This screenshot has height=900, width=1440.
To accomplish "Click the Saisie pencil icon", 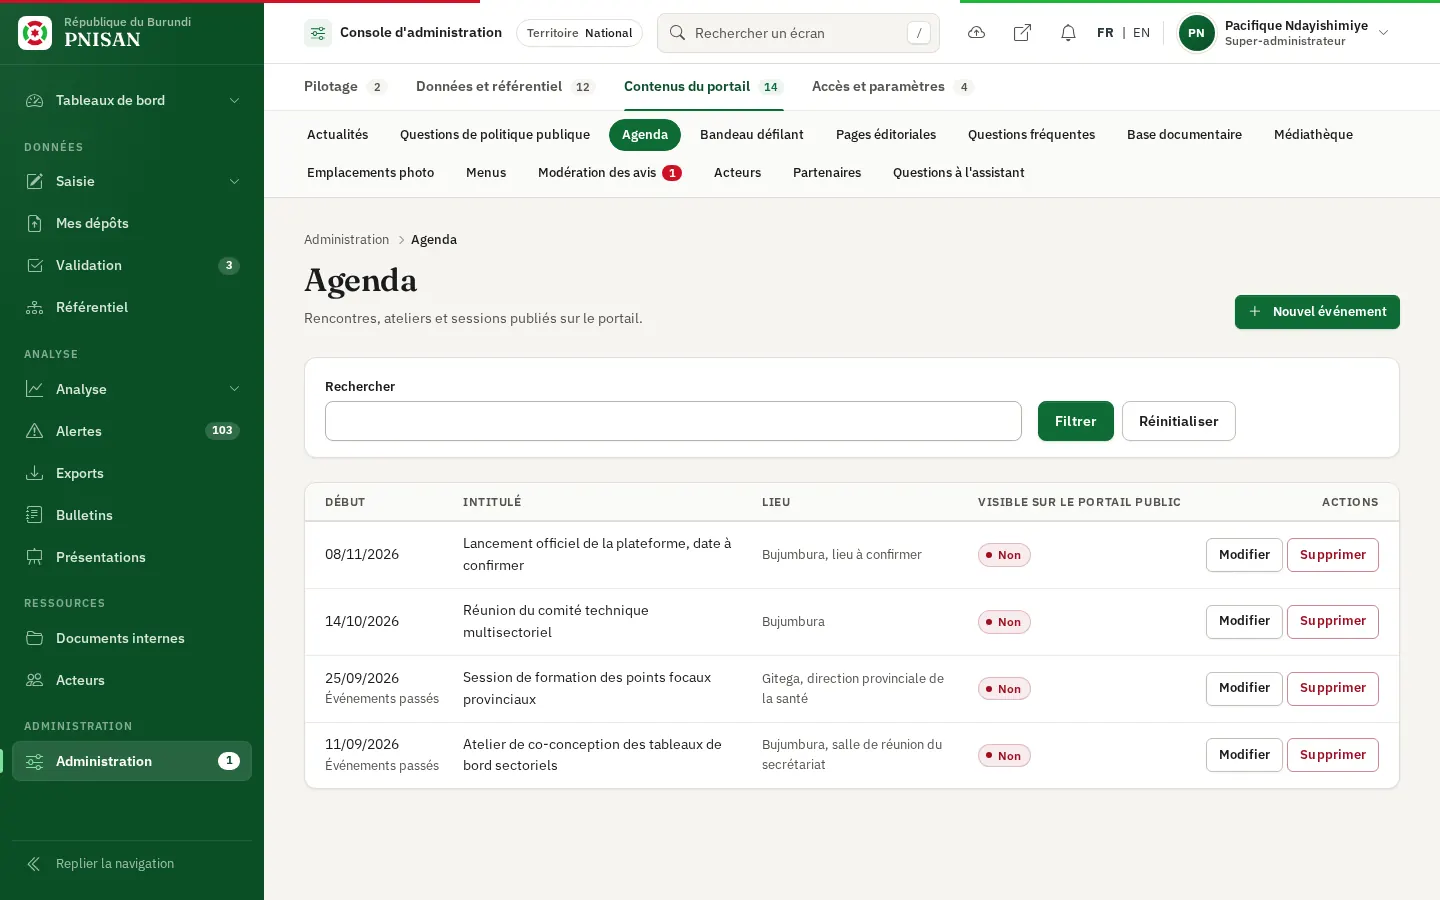I will tap(35, 181).
